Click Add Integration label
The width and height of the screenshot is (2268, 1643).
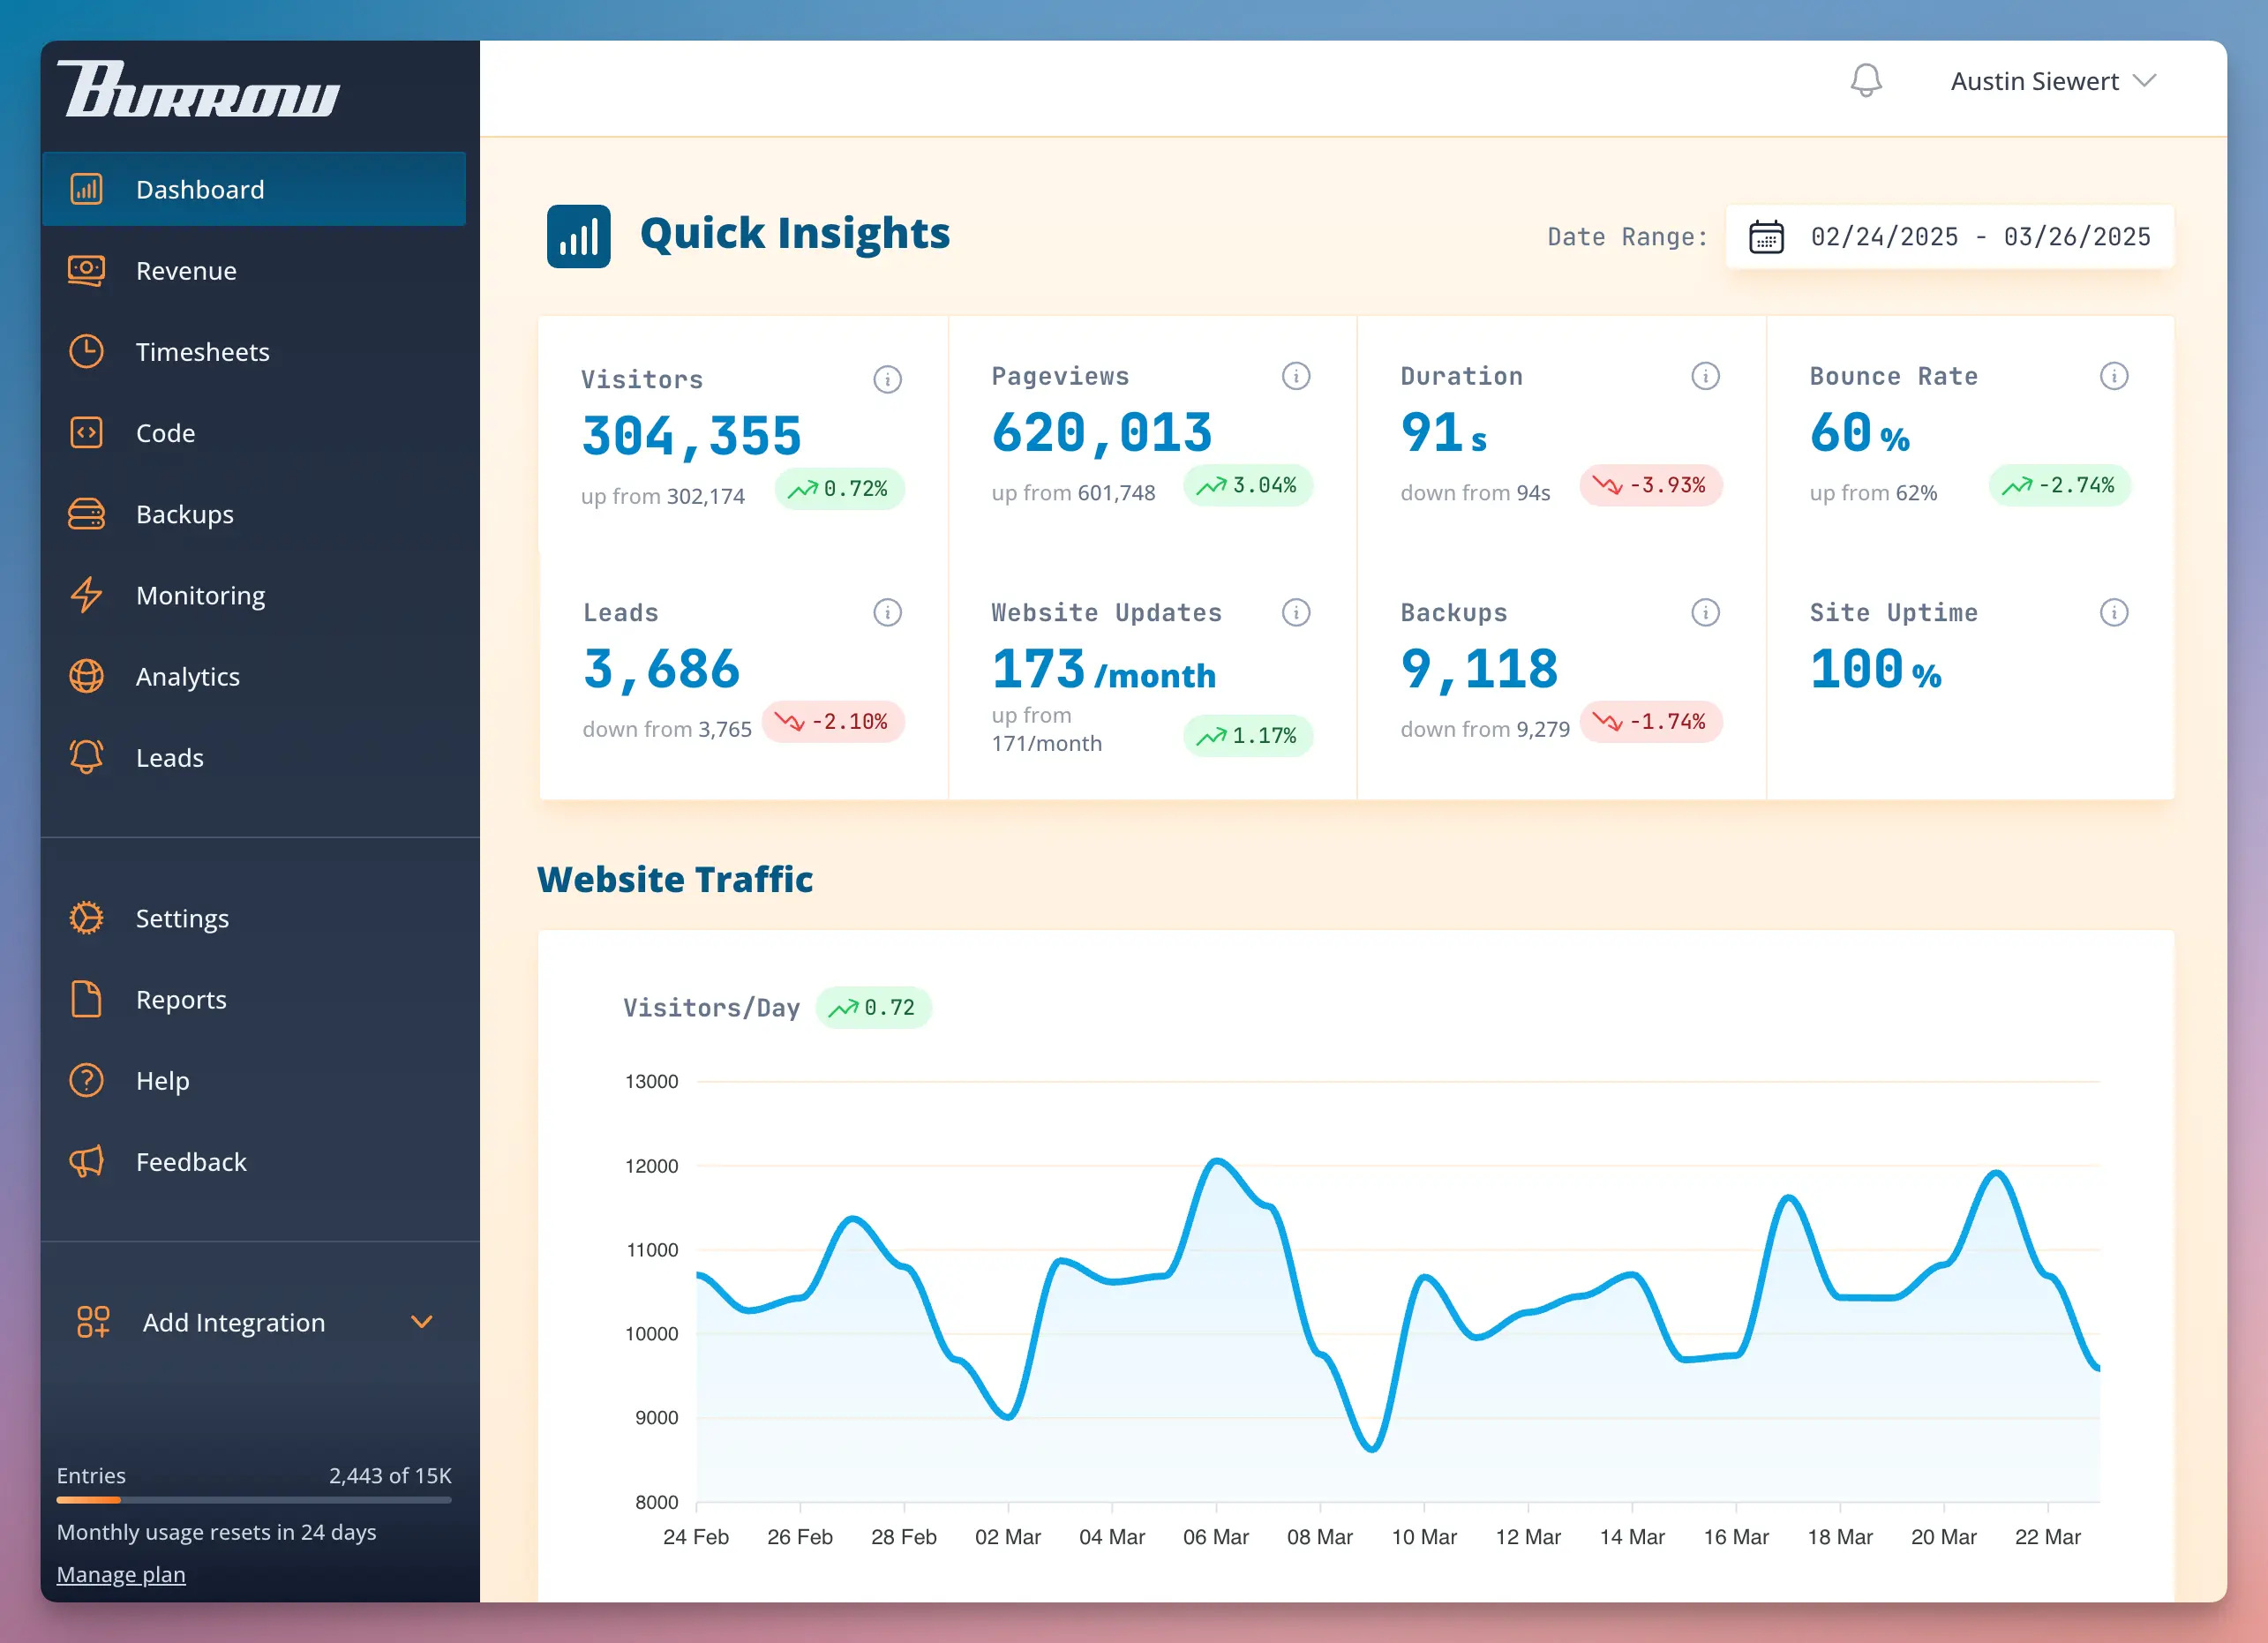[x=234, y=1322]
